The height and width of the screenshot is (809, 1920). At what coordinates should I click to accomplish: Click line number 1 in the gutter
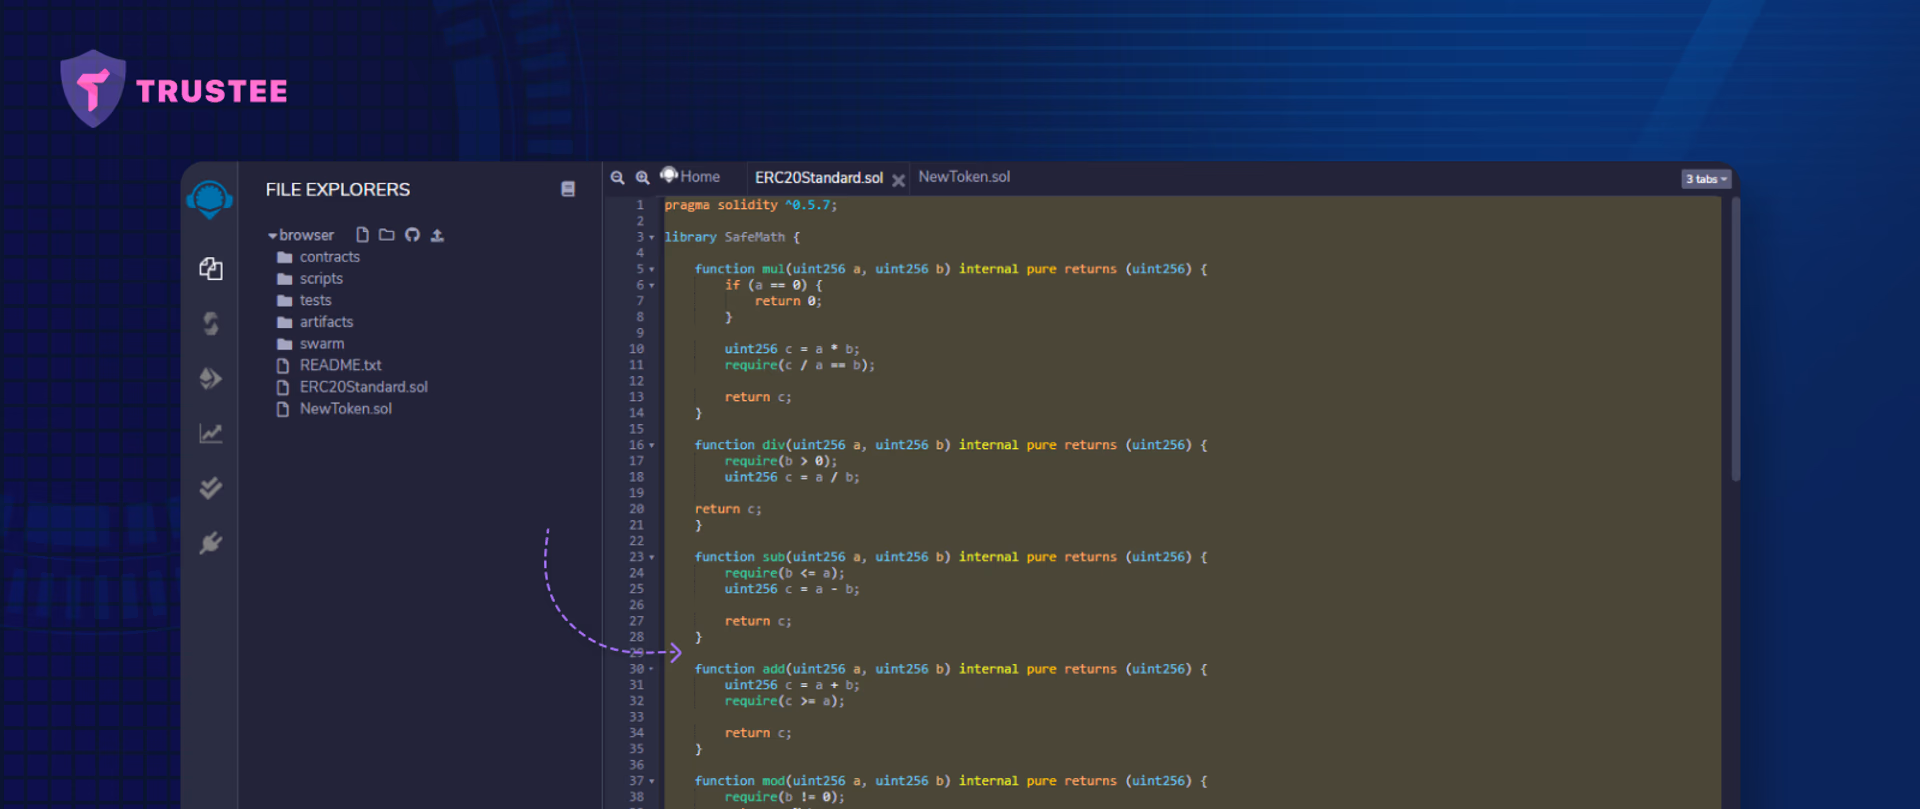point(640,205)
